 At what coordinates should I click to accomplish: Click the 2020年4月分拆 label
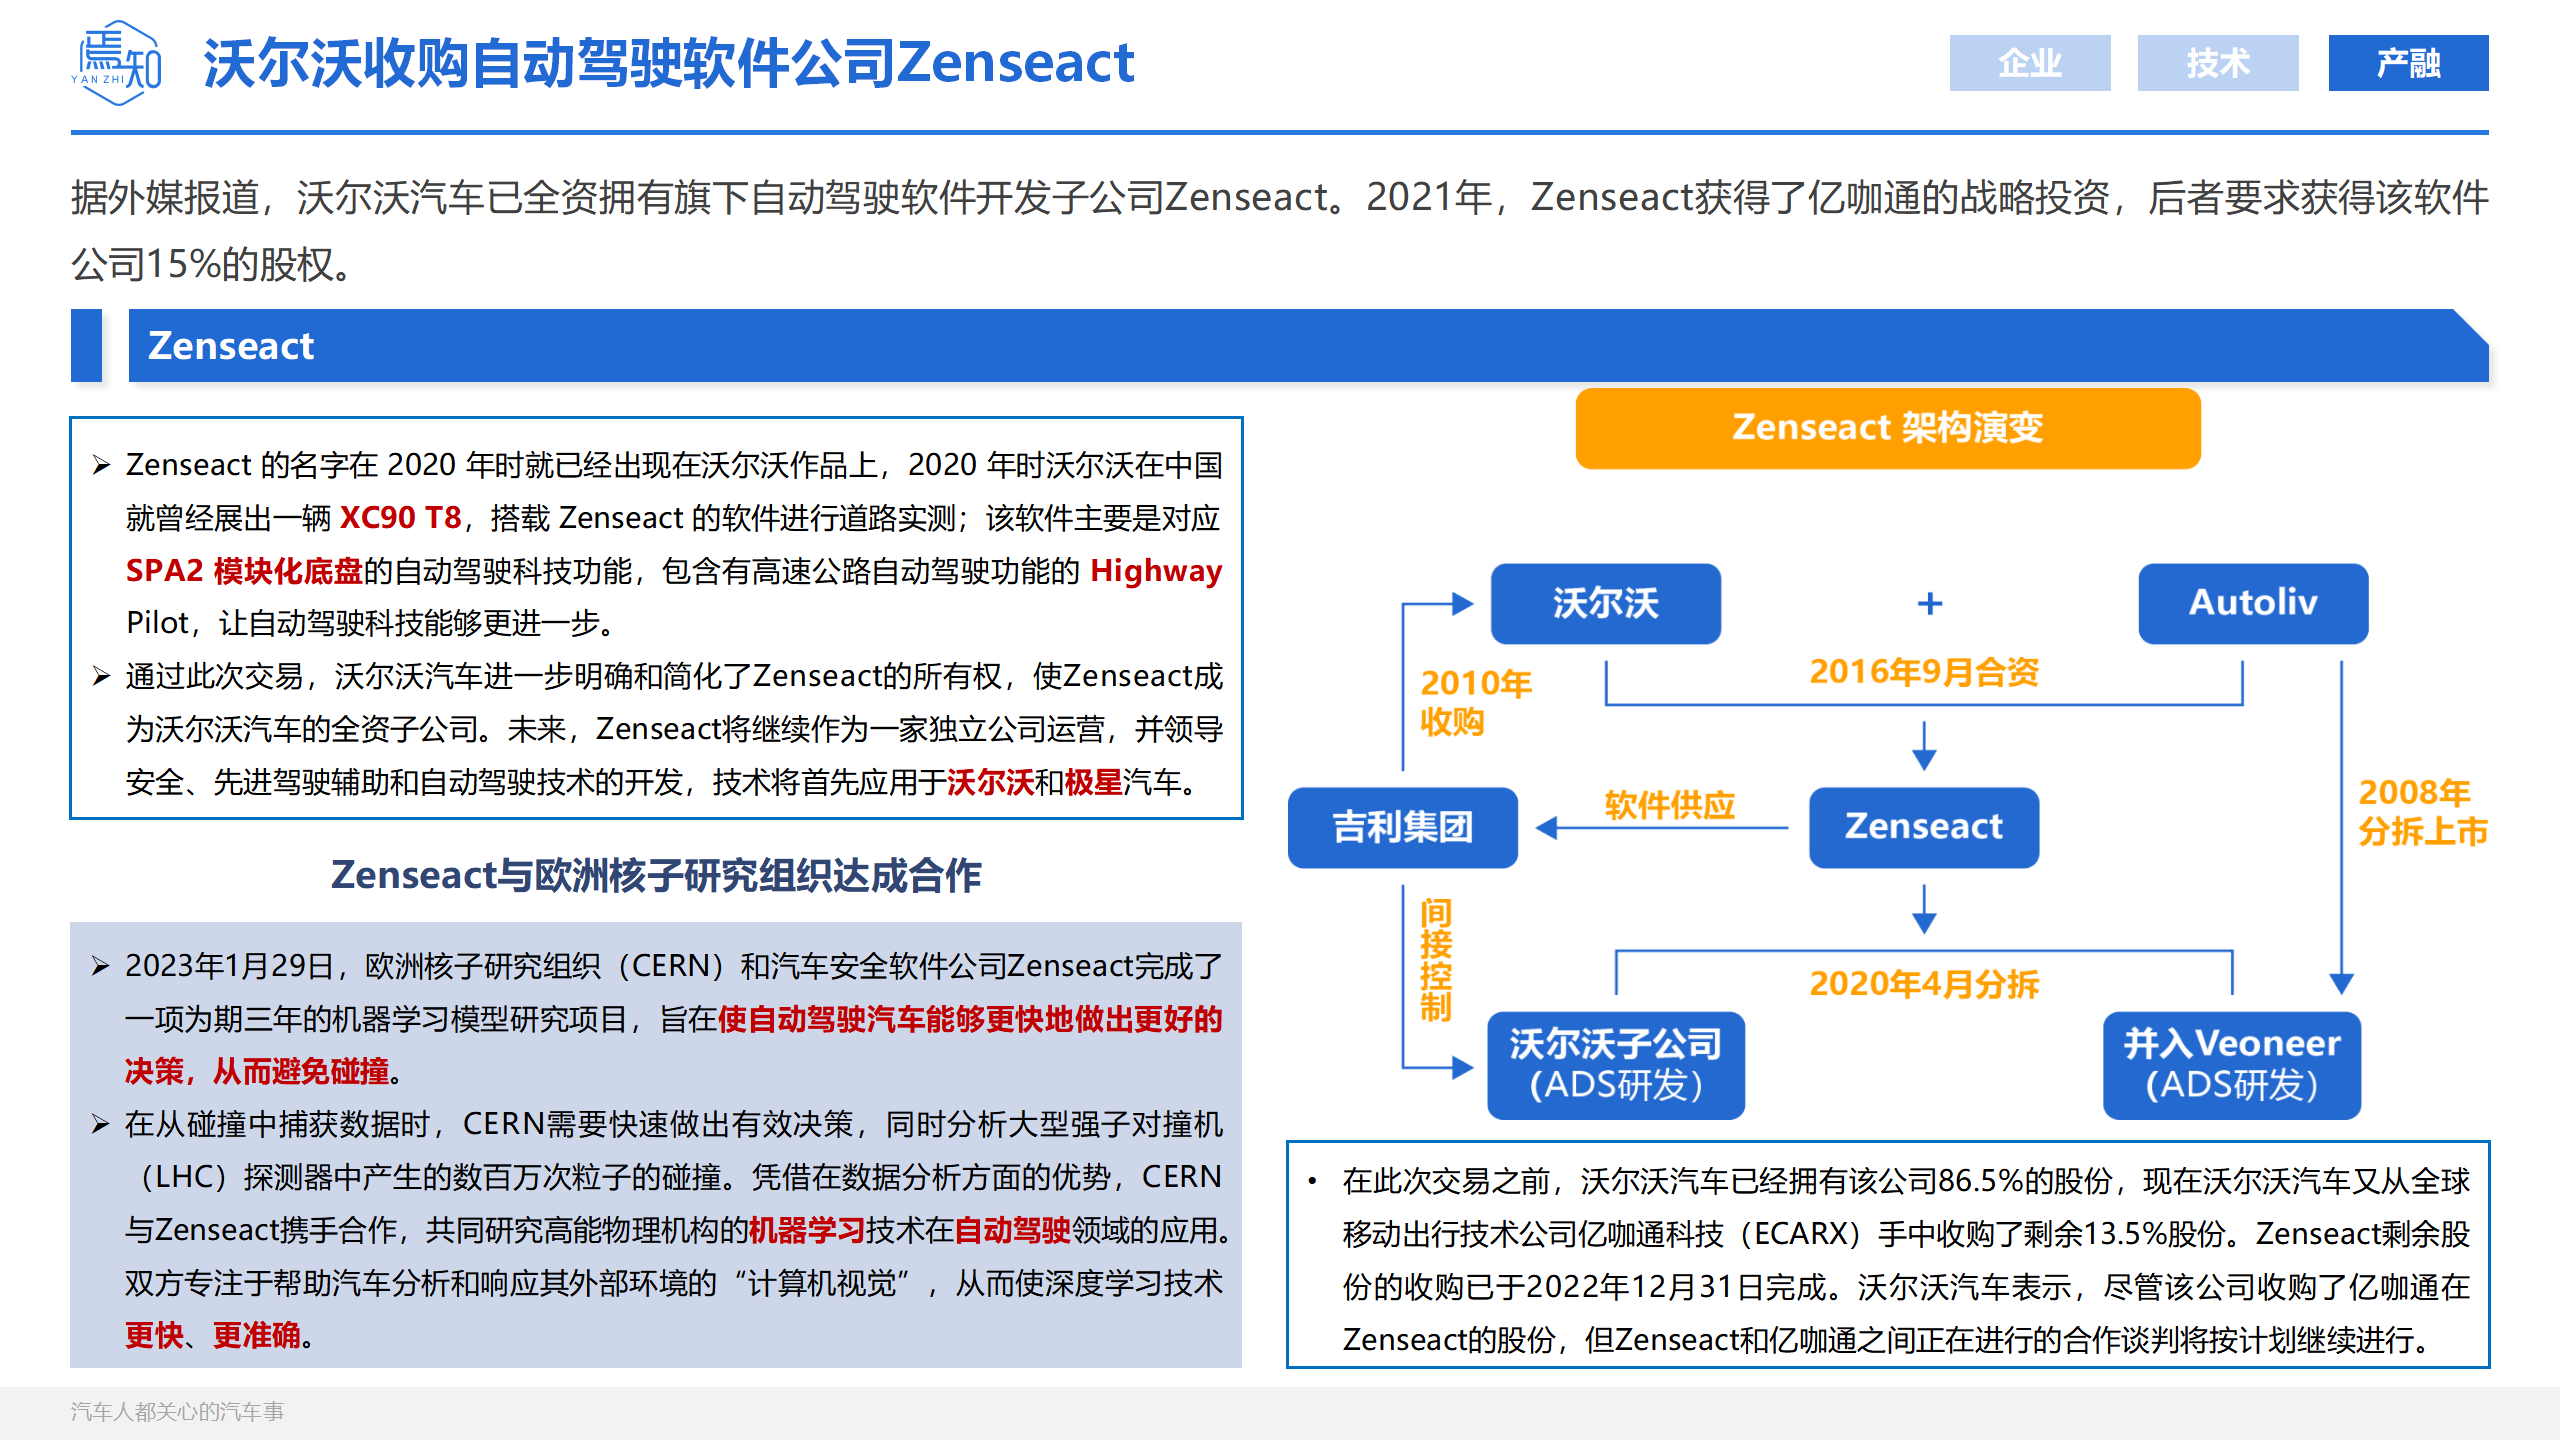1924,984
